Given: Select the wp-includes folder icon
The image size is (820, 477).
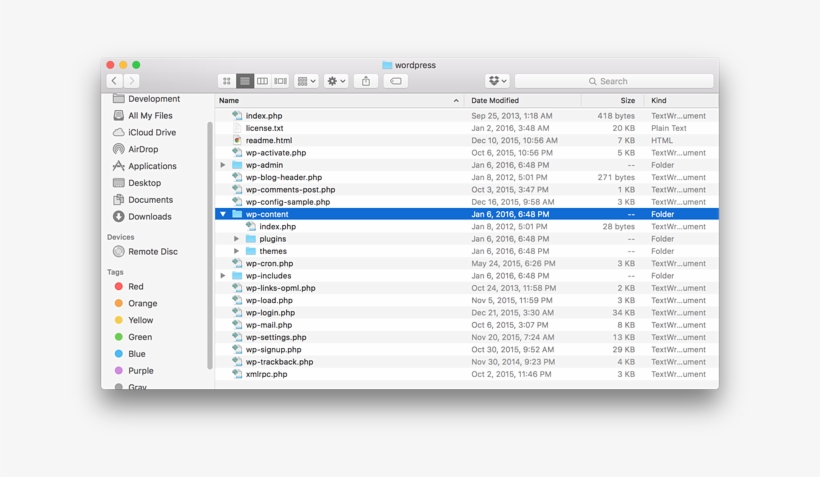Looking at the screenshot, I should [237, 276].
